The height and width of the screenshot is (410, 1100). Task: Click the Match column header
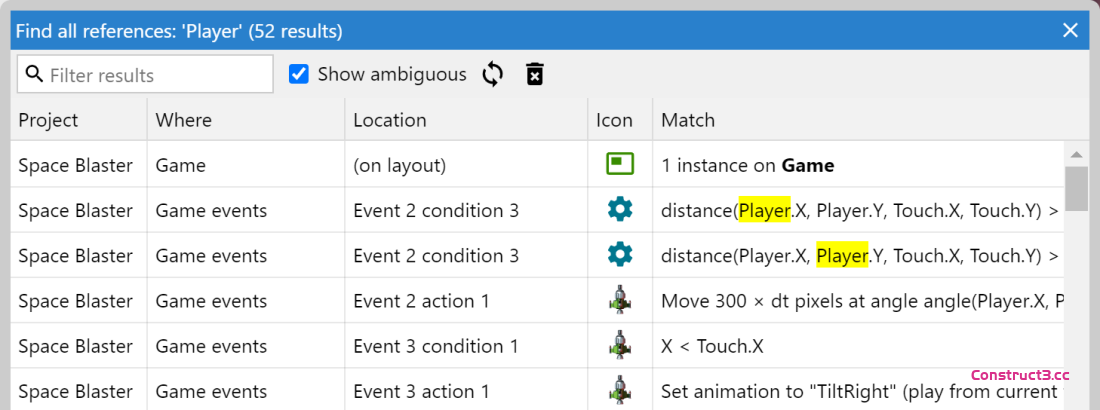688,120
